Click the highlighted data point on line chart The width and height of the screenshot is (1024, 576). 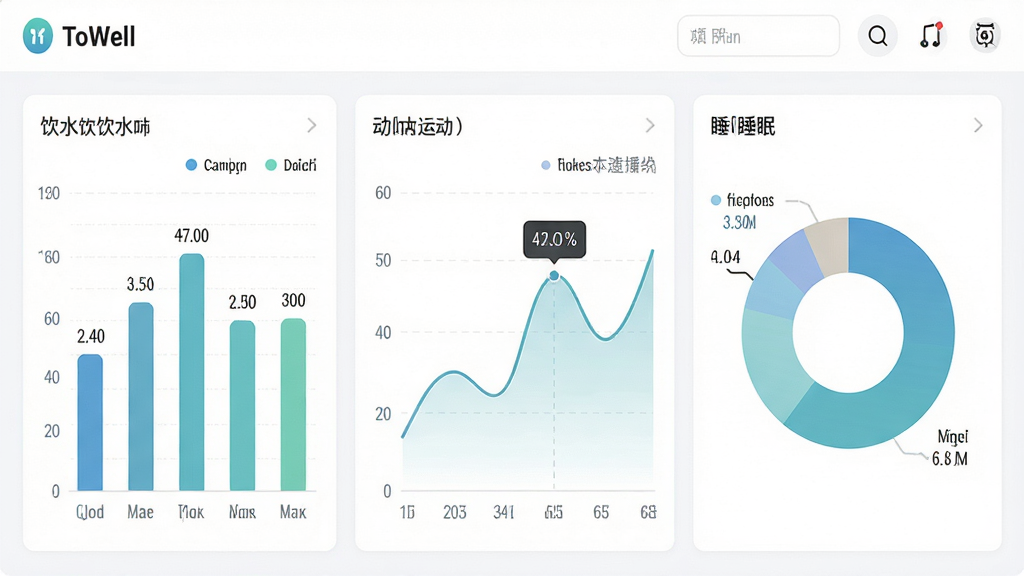tap(554, 276)
